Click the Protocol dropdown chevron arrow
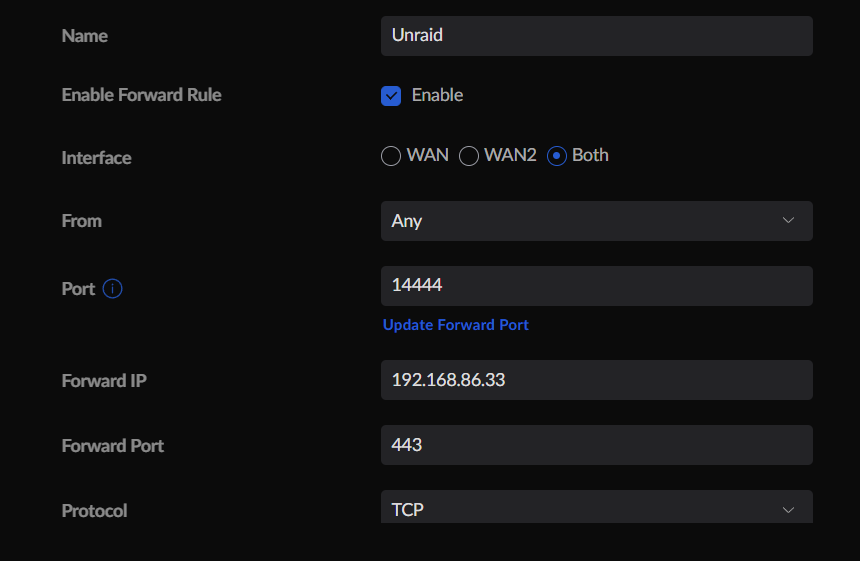The width and height of the screenshot is (860, 561). tap(788, 510)
